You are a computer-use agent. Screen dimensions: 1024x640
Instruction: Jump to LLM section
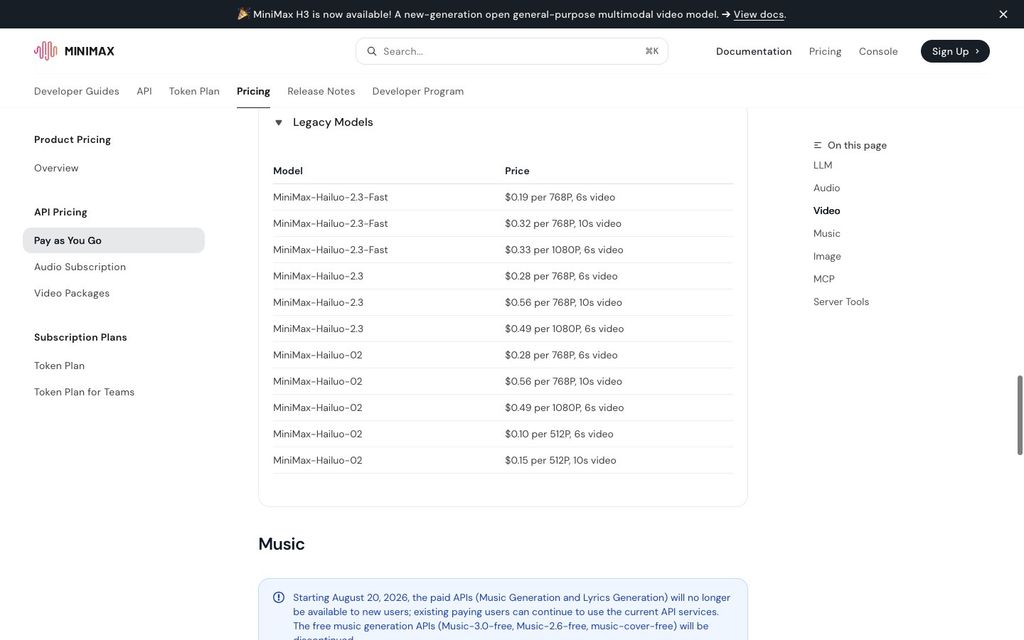pyautogui.click(x=823, y=165)
